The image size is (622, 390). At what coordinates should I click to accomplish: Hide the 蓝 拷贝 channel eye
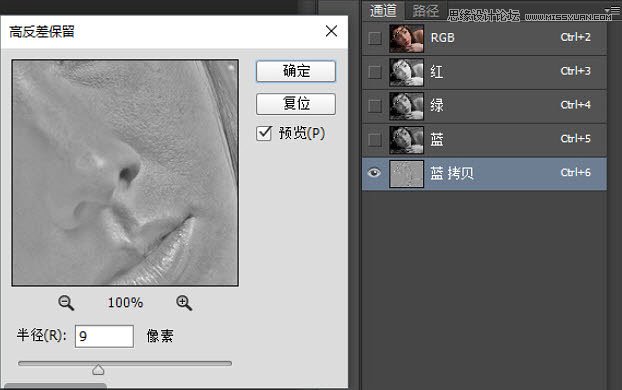point(374,173)
